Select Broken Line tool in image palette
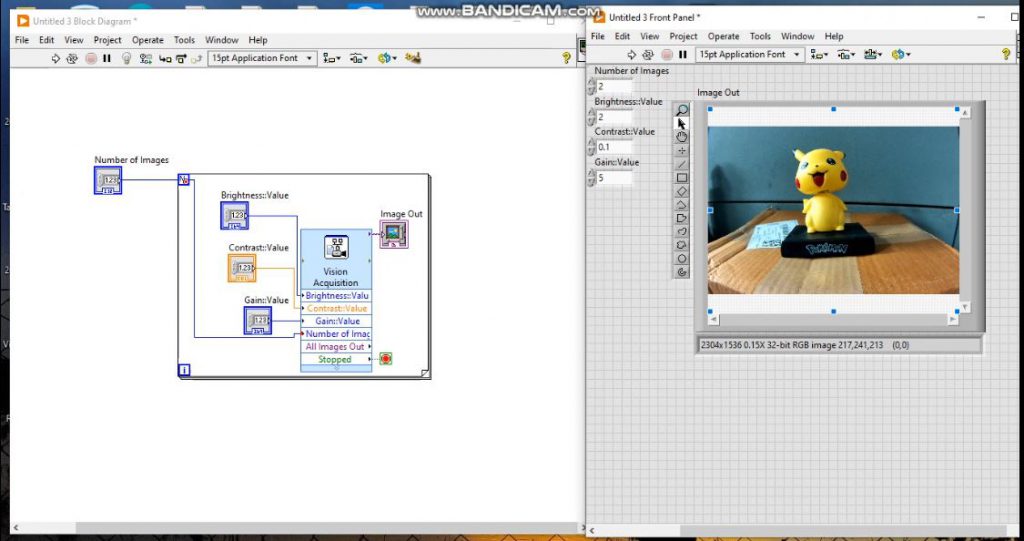The width and height of the screenshot is (1024, 541). pos(682,205)
